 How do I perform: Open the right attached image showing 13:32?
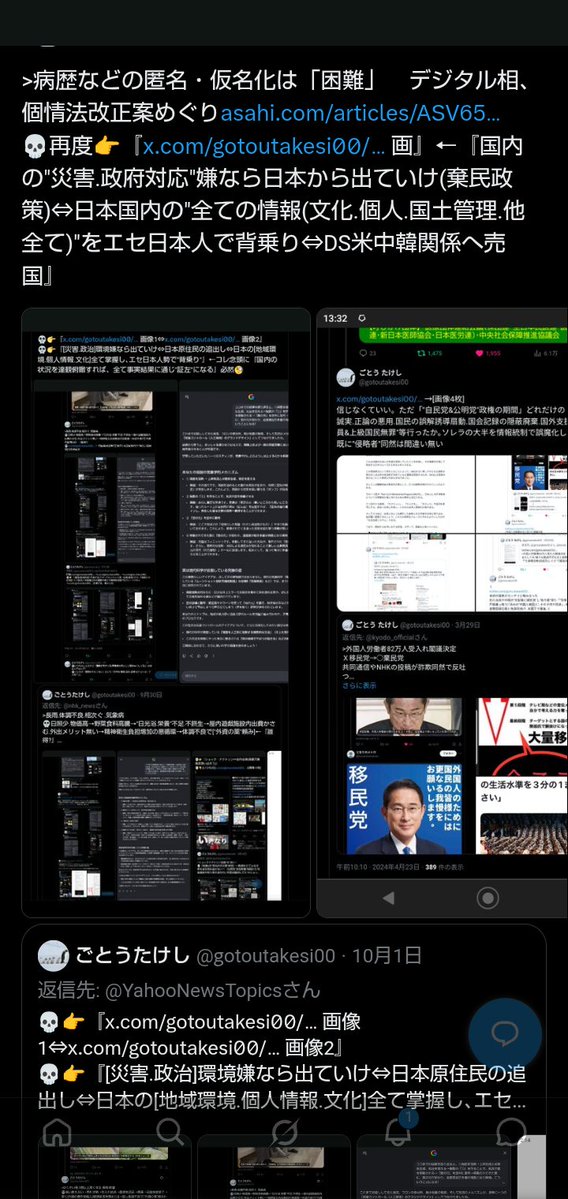(x=443, y=612)
